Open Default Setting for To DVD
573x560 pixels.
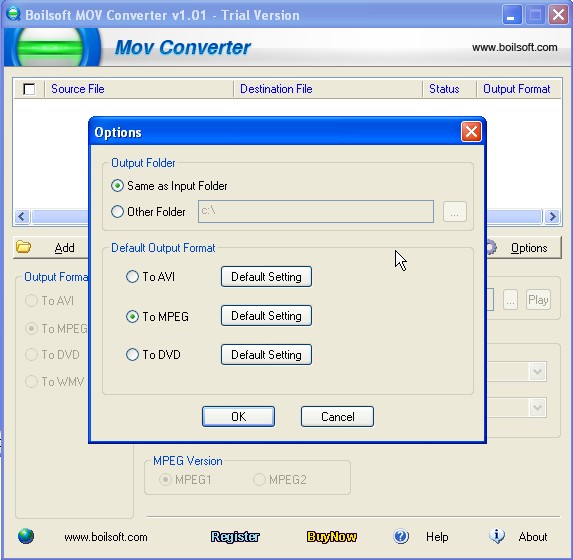pos(266,355)
